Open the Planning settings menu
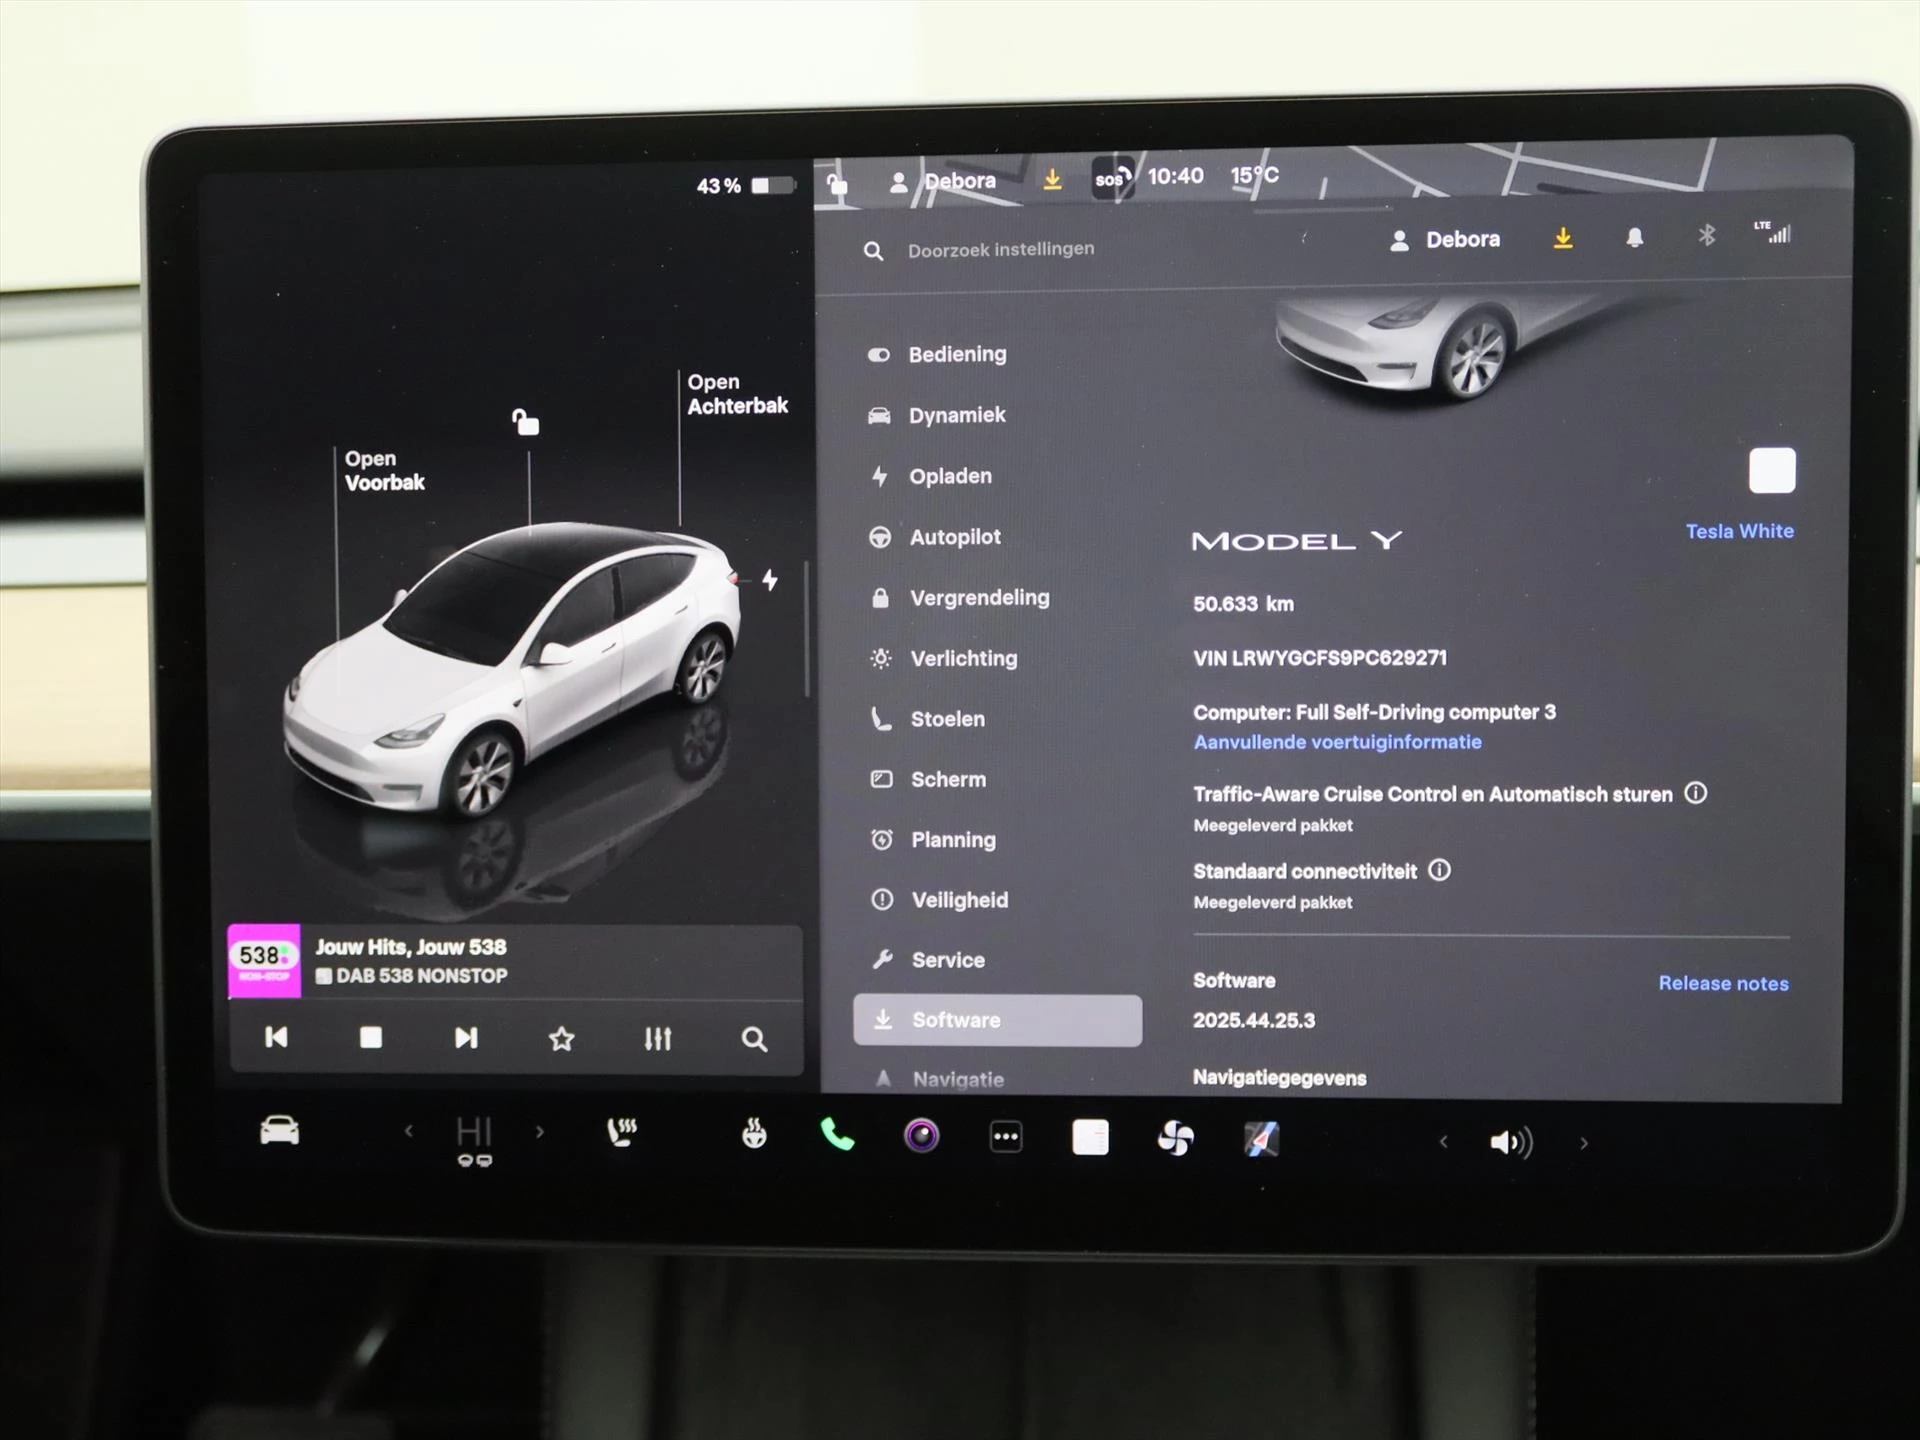1920x1440 pixels. 933,840
